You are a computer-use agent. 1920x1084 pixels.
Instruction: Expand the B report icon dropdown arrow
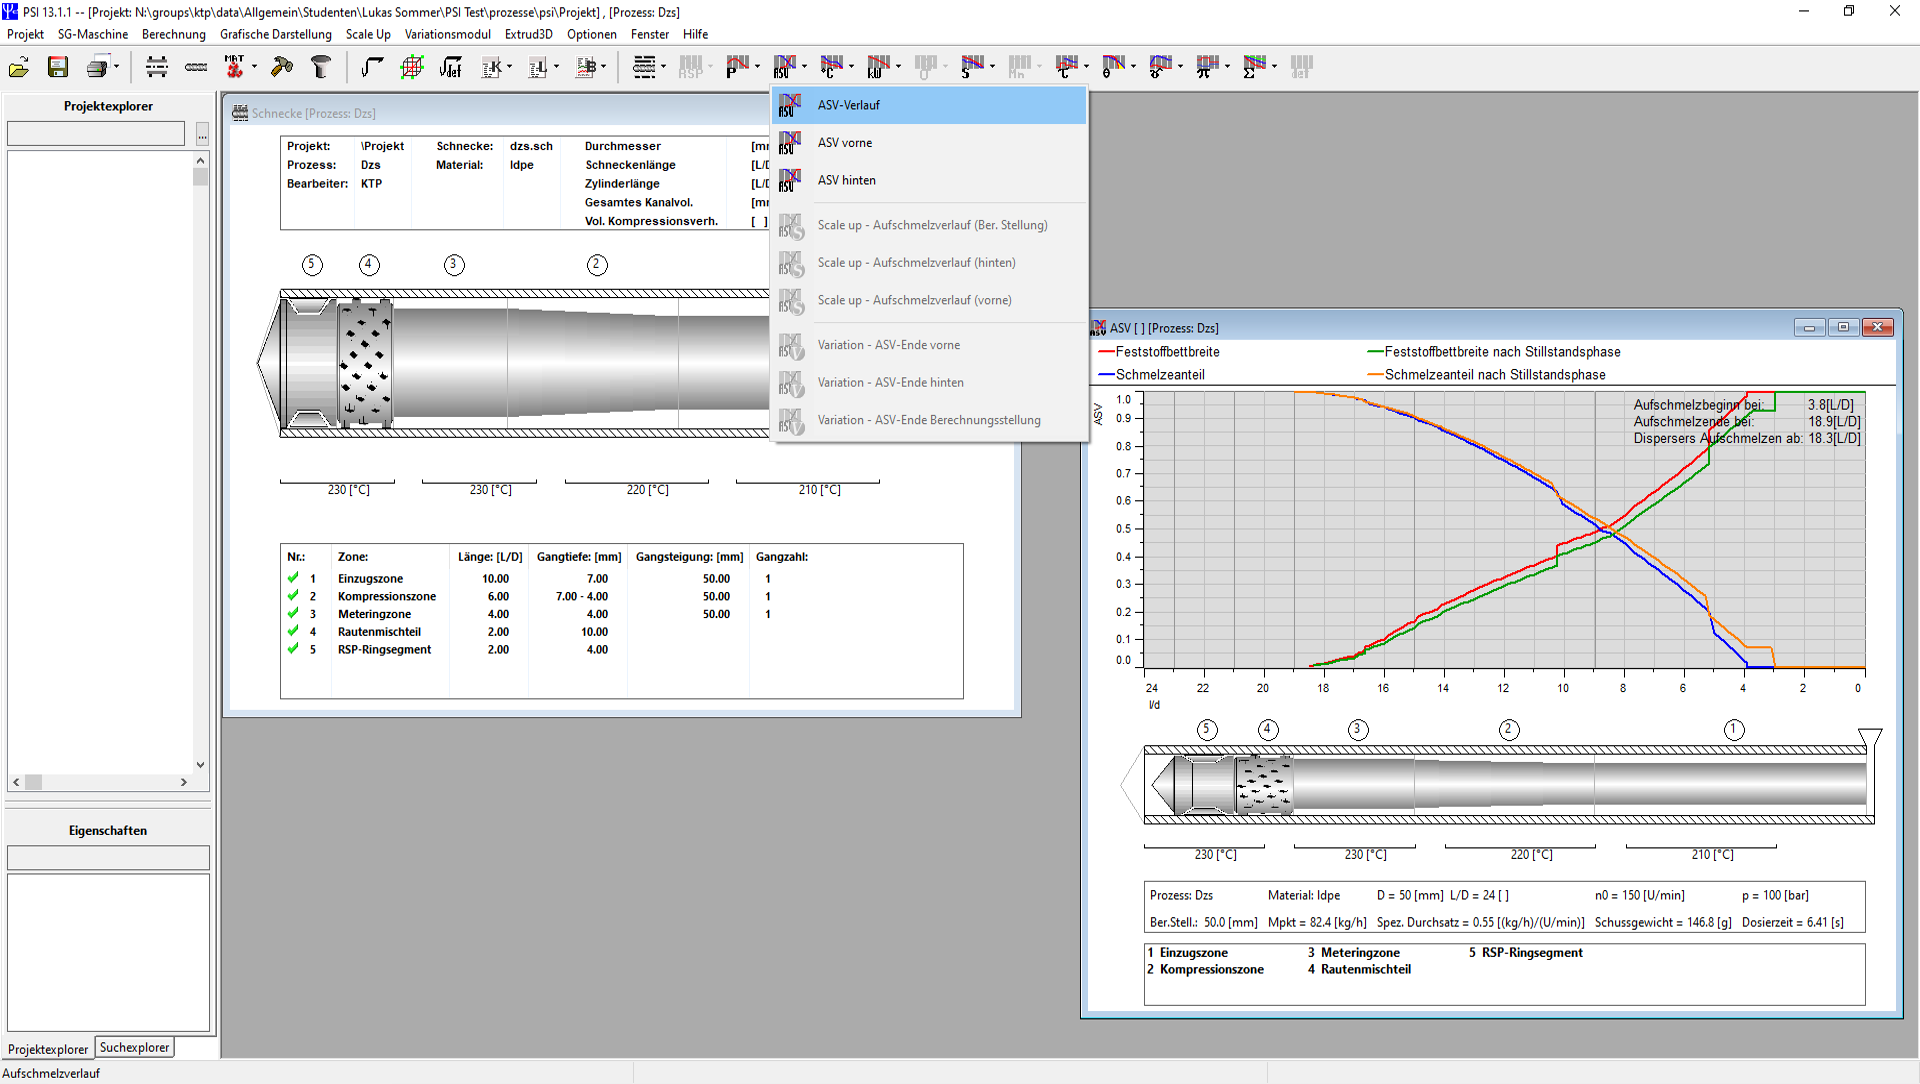pyautogui.click(x=604, y=67)
